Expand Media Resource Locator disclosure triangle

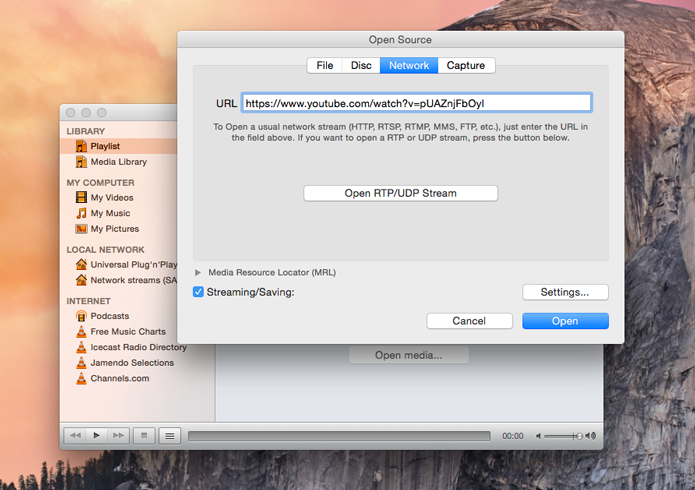pyautogui.click(x=198, y=272)
